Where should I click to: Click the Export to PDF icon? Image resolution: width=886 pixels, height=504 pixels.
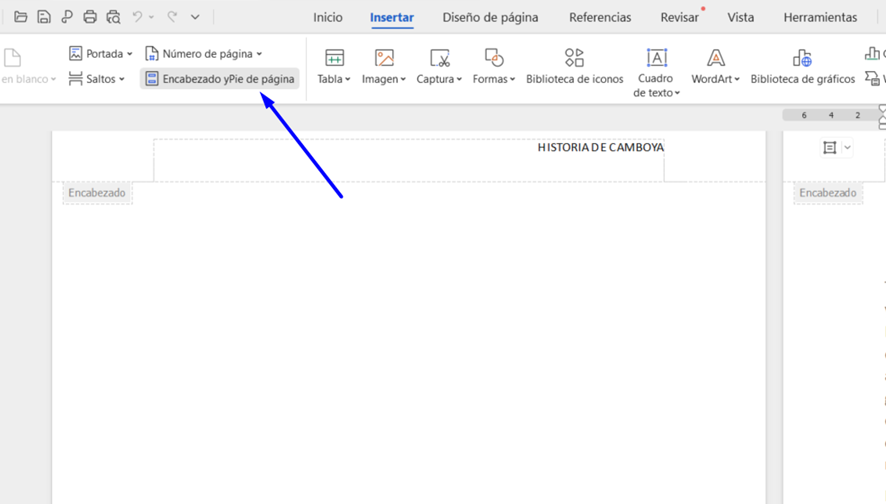coord(67,17)
